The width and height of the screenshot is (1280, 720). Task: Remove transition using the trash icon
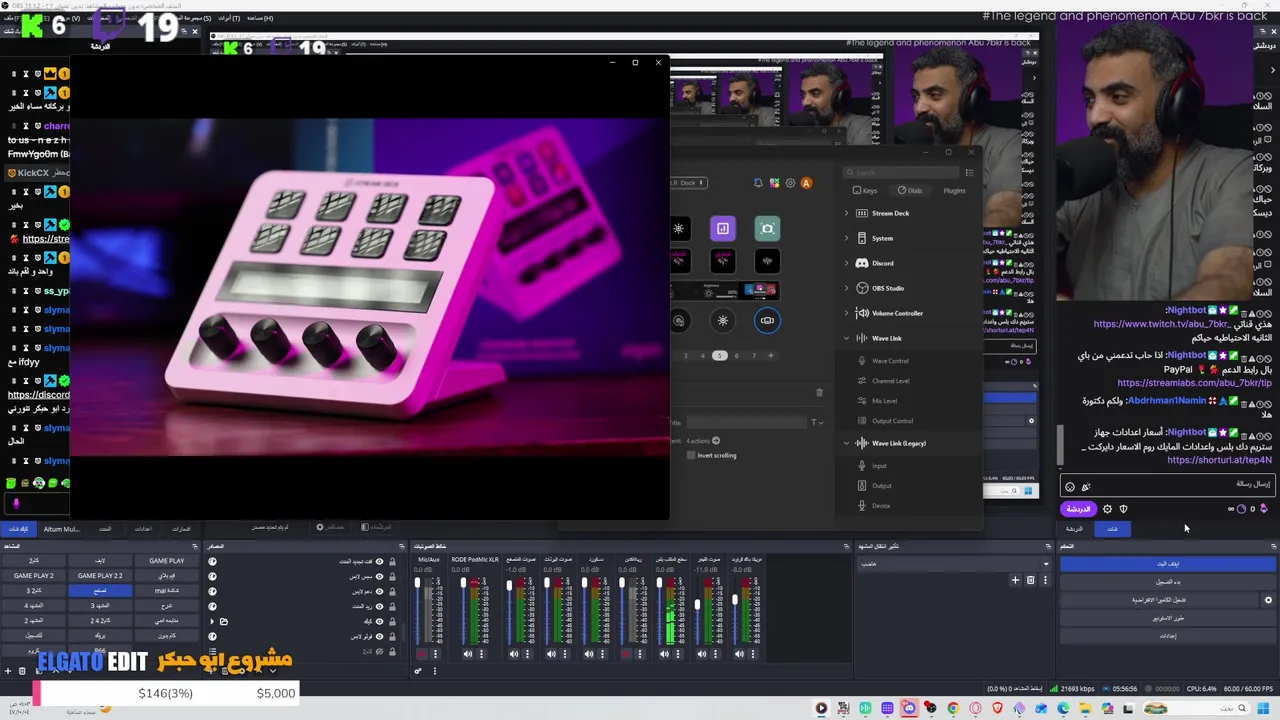click(x=1030, y=580)
